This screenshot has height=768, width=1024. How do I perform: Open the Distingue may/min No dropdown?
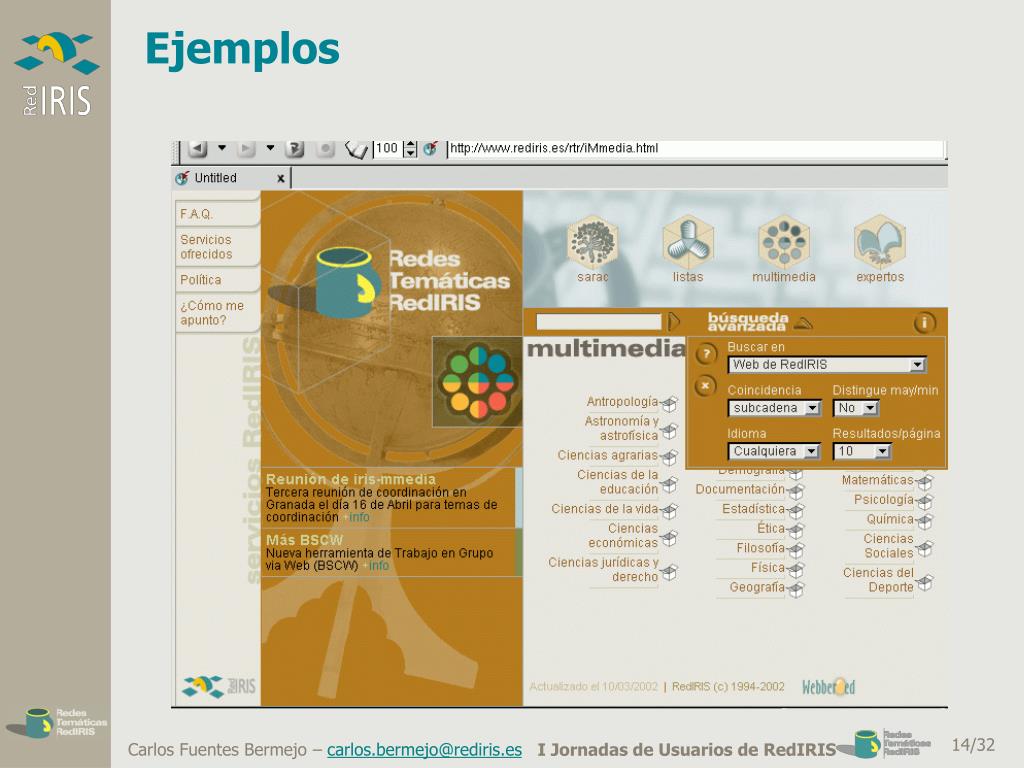pyautogui.click(x=856, y=408)
